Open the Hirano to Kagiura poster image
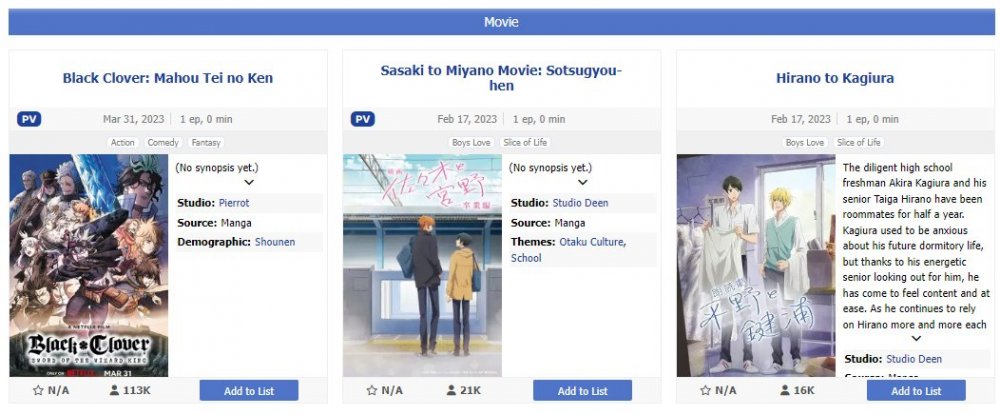Image resolution: width=1000 pixels, height=415 pixels. (756, 265)
